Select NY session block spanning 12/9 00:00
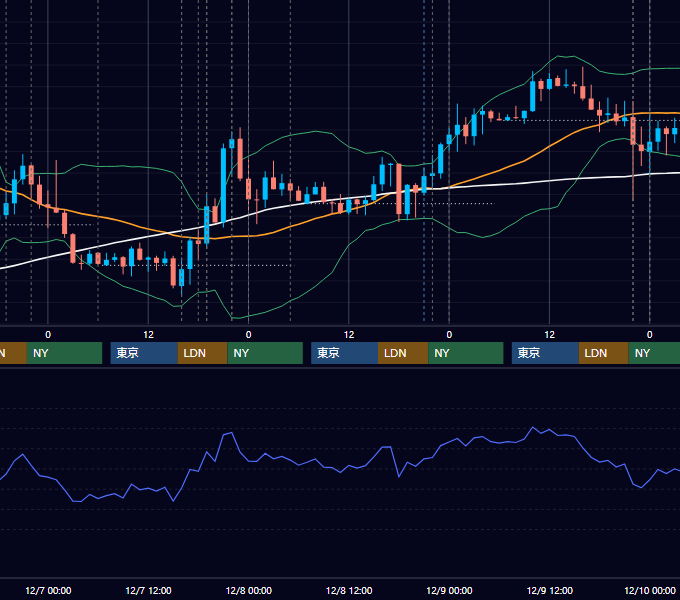 (x=466, y=353)
